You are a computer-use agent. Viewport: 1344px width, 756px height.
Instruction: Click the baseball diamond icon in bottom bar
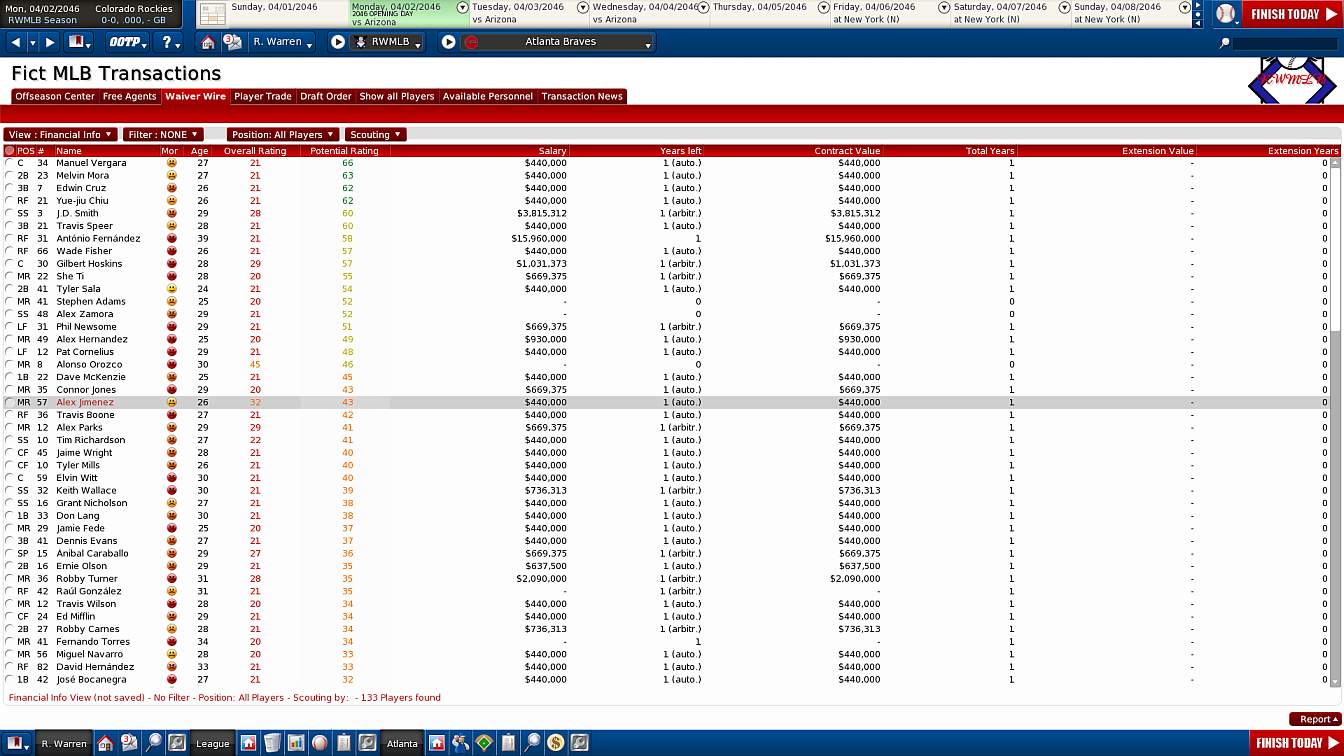pos(484,743)
